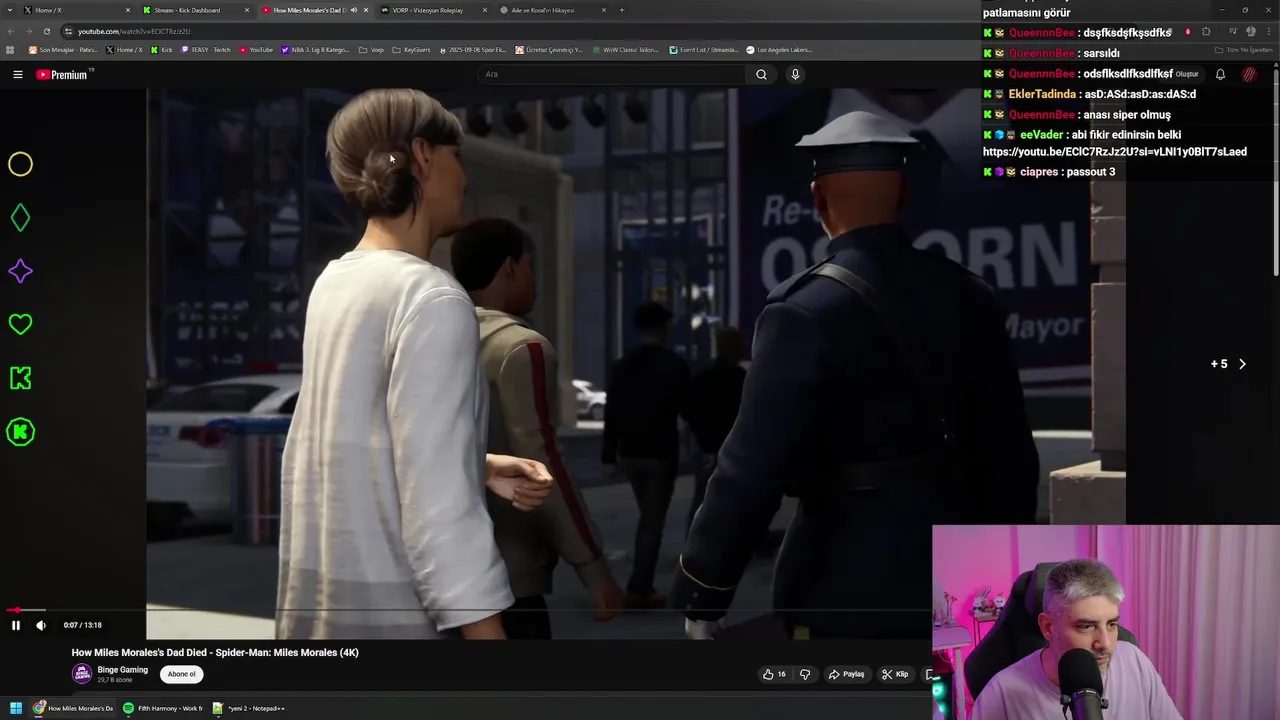Open the Notepad++ yeni 2 taskbar item
This screenshot has width=1280, height=720.
249,708
